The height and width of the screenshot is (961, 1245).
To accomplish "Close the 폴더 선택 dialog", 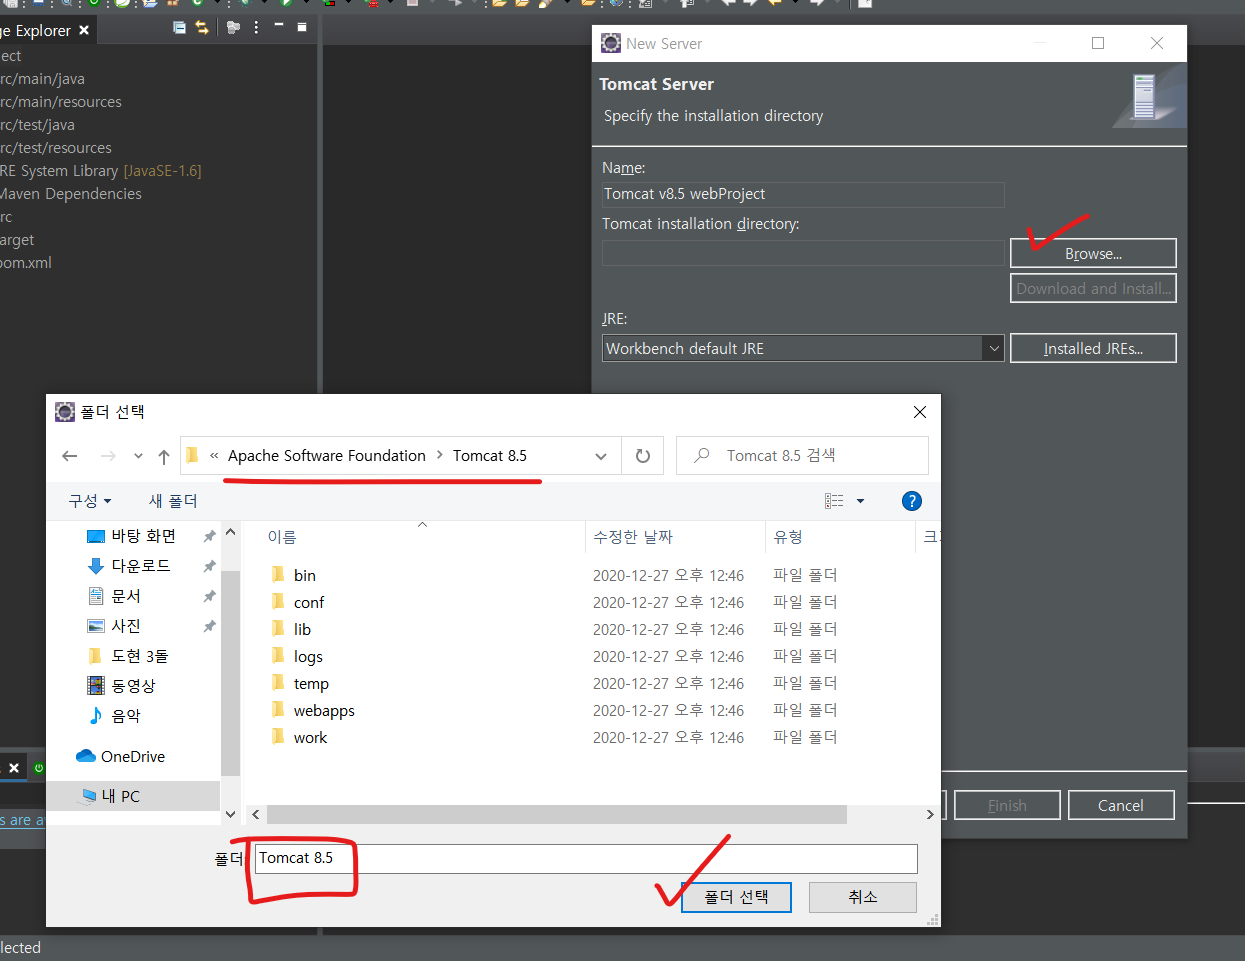I will click(920, 412).
